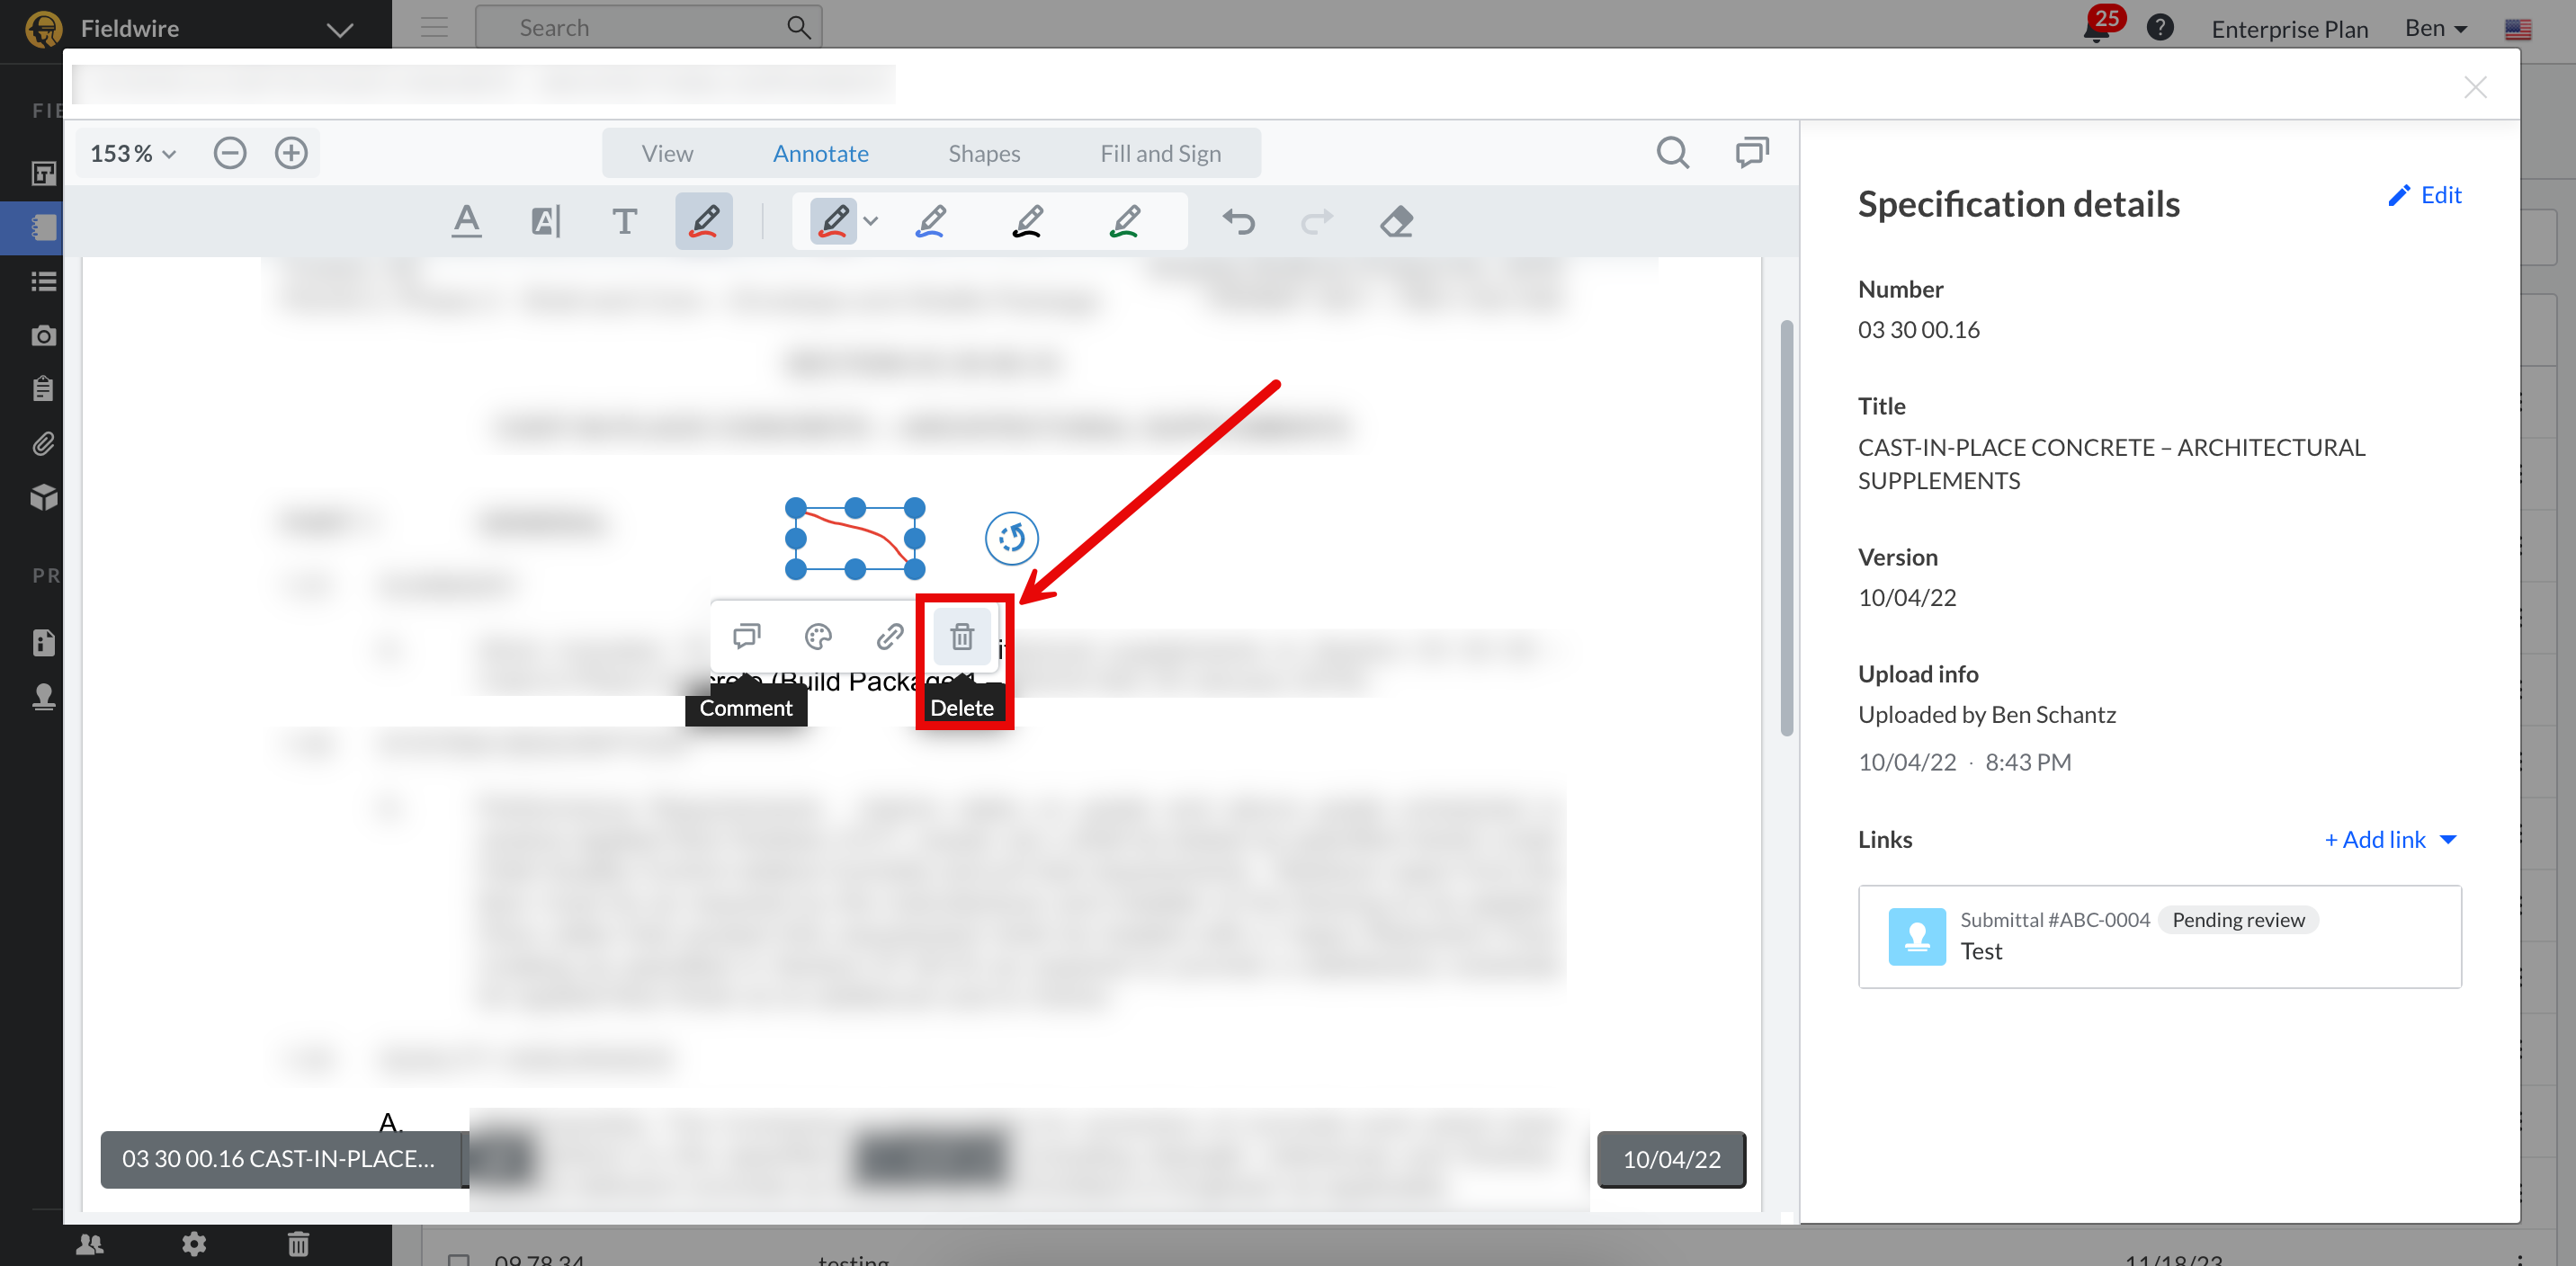This screenshot has height=1266, width=2576.
Task: Click the undo arrow in toolbar
Action: click(1238, 221)
